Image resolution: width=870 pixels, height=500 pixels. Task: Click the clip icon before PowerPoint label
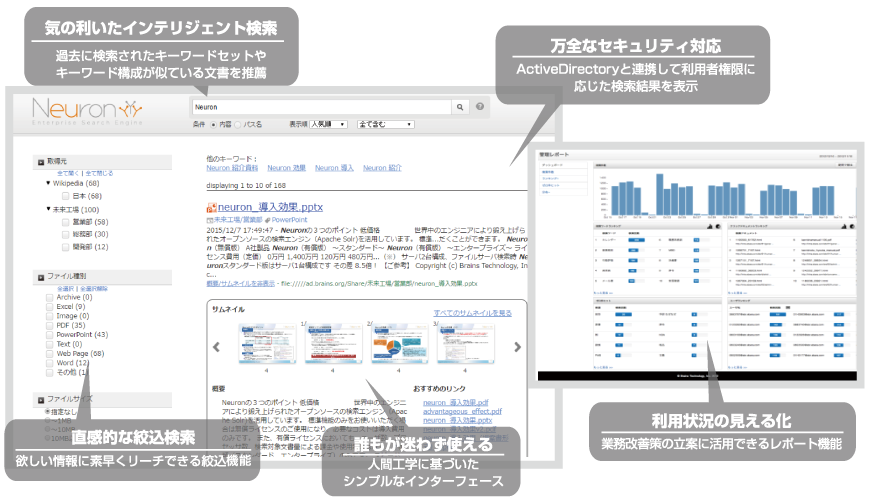pos(267,220)
